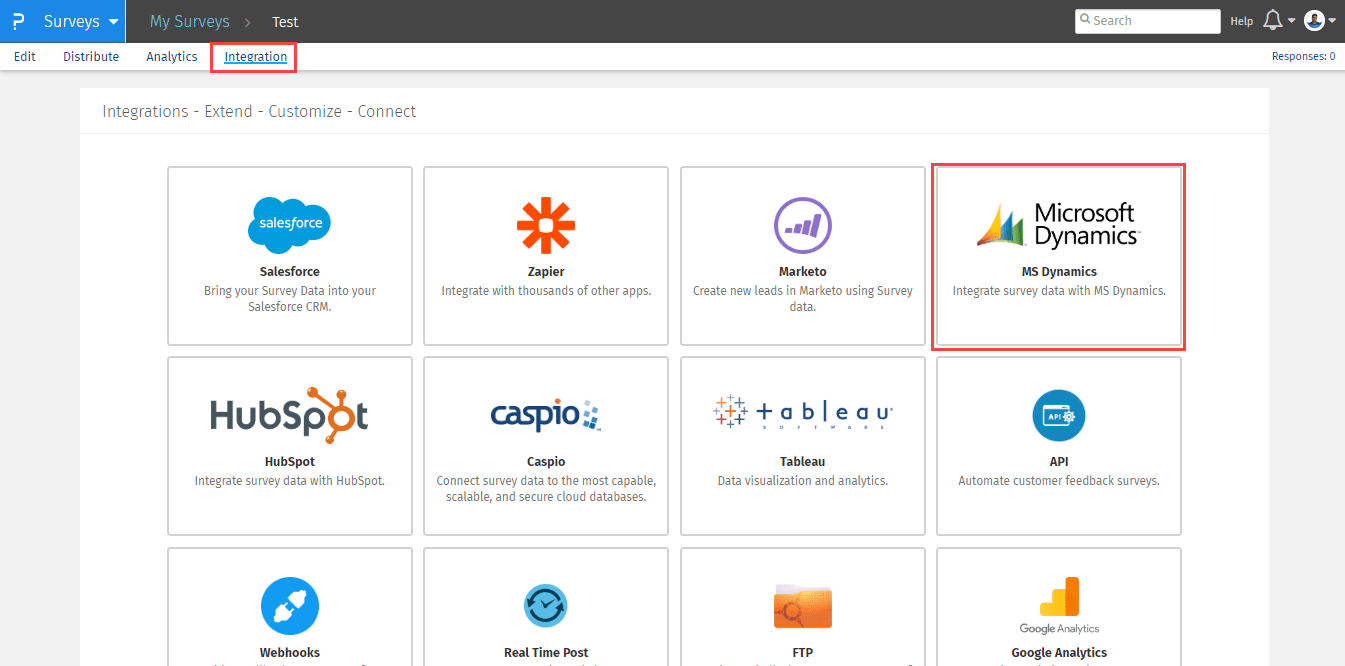Click the Microsoft Dynamics logo
Screen dimensions: 1345x666
[x=1058, y=225]
